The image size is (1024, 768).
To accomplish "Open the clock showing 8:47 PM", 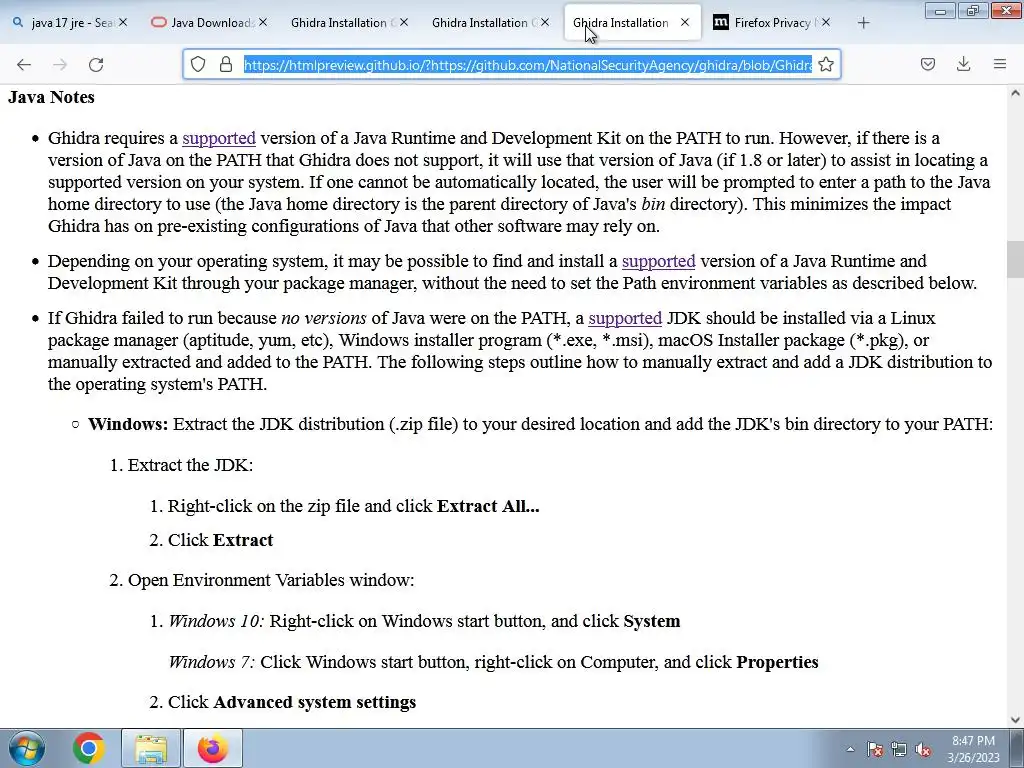I will click(x=973, y=749).
